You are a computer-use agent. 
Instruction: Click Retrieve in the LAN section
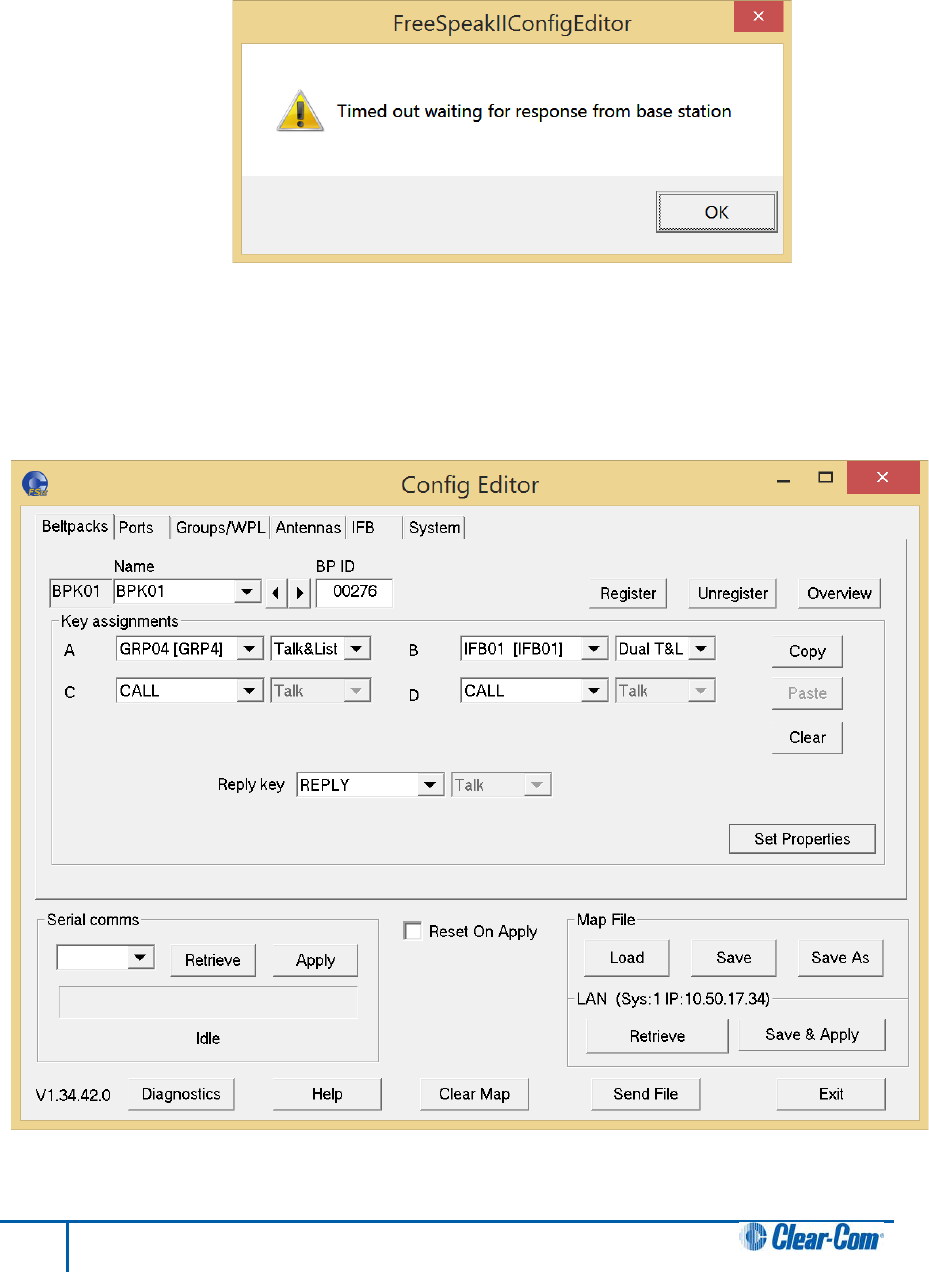coord(658,1036)
